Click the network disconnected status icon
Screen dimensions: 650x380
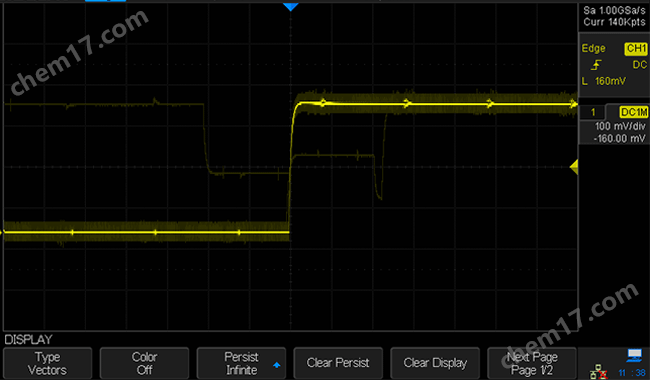[x=599, y=372]
